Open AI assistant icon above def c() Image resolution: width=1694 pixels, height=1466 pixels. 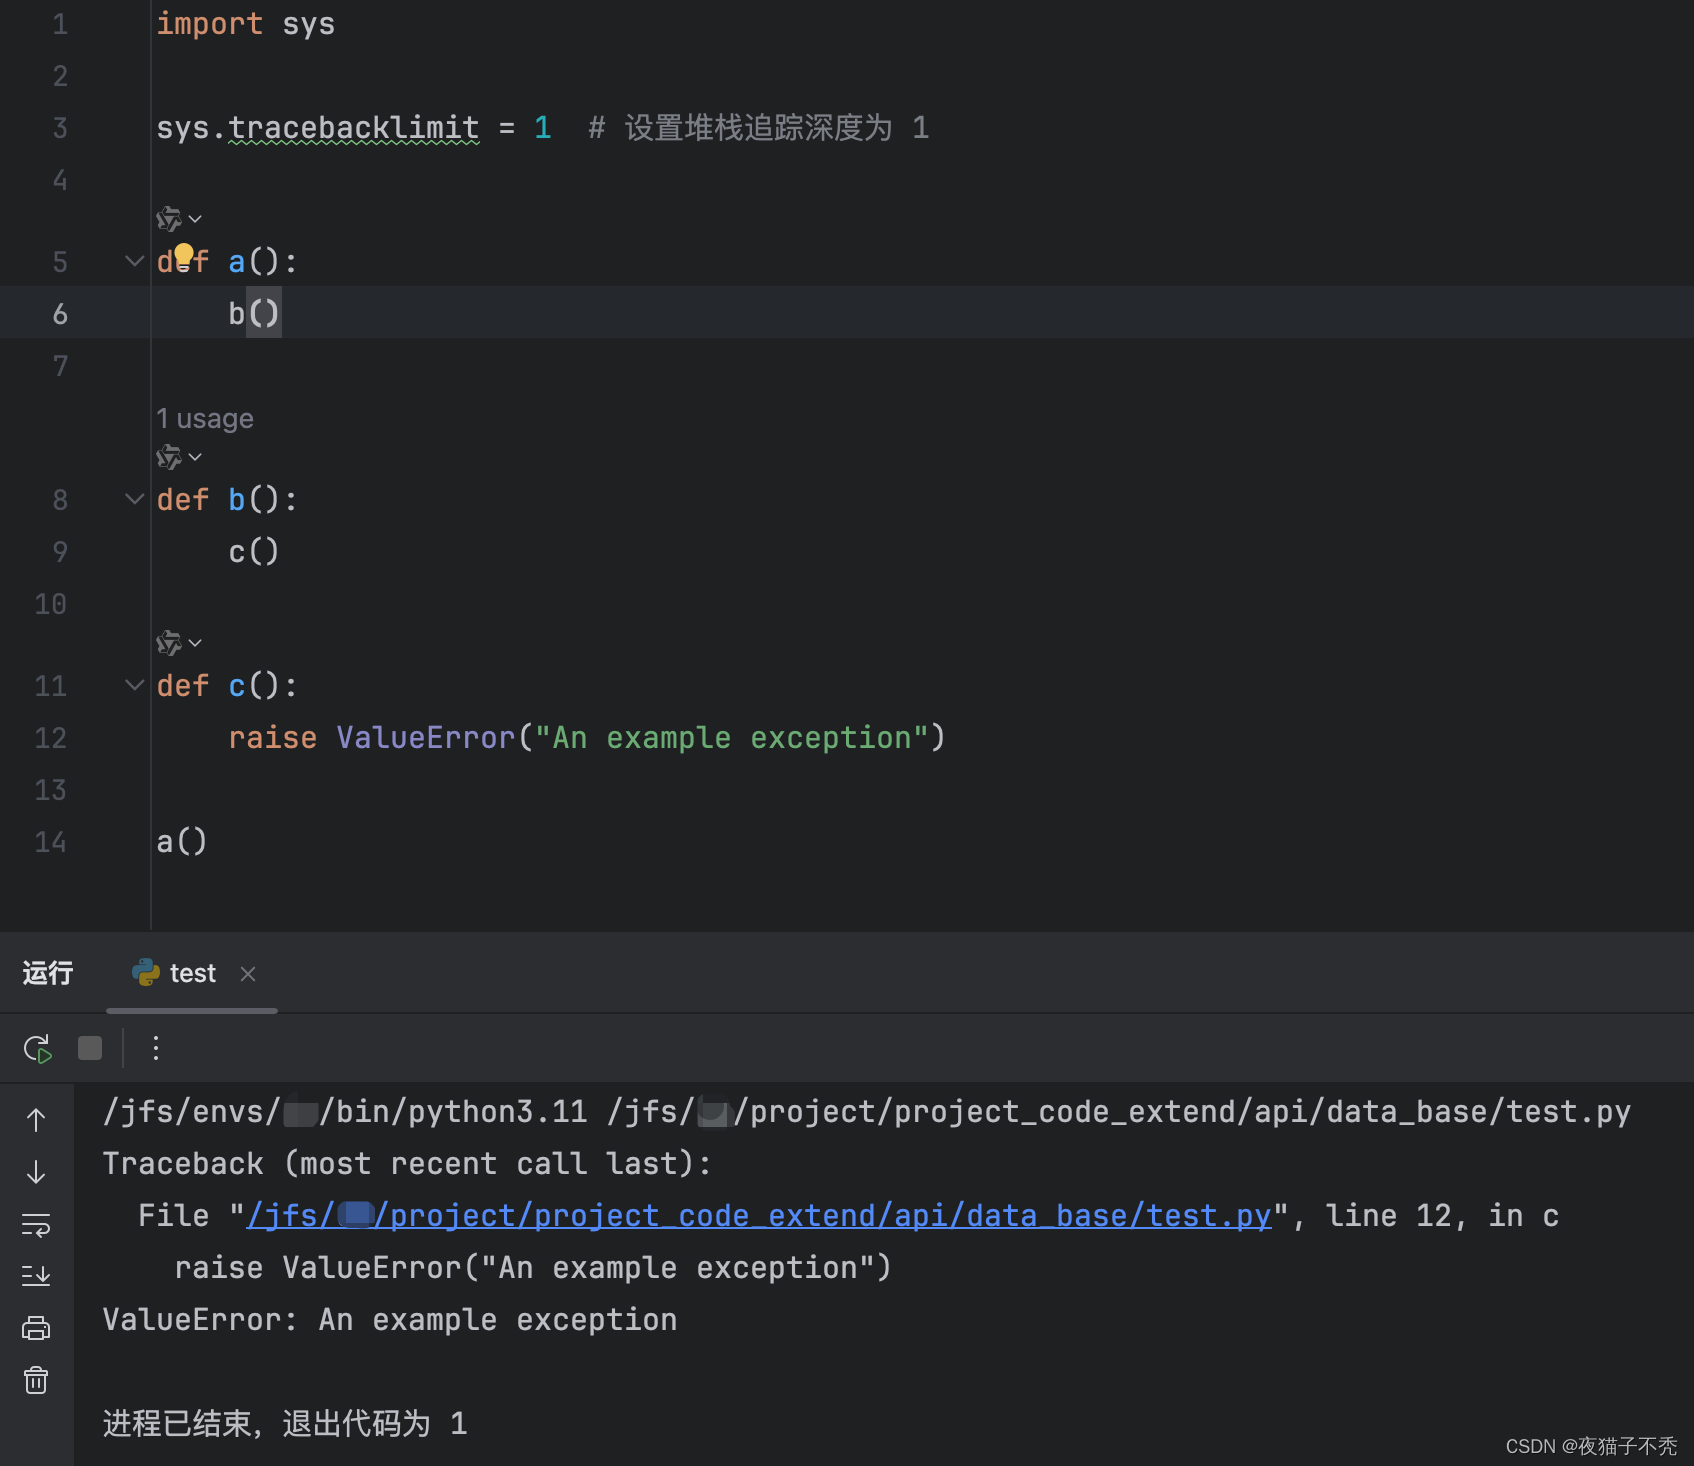169,643
